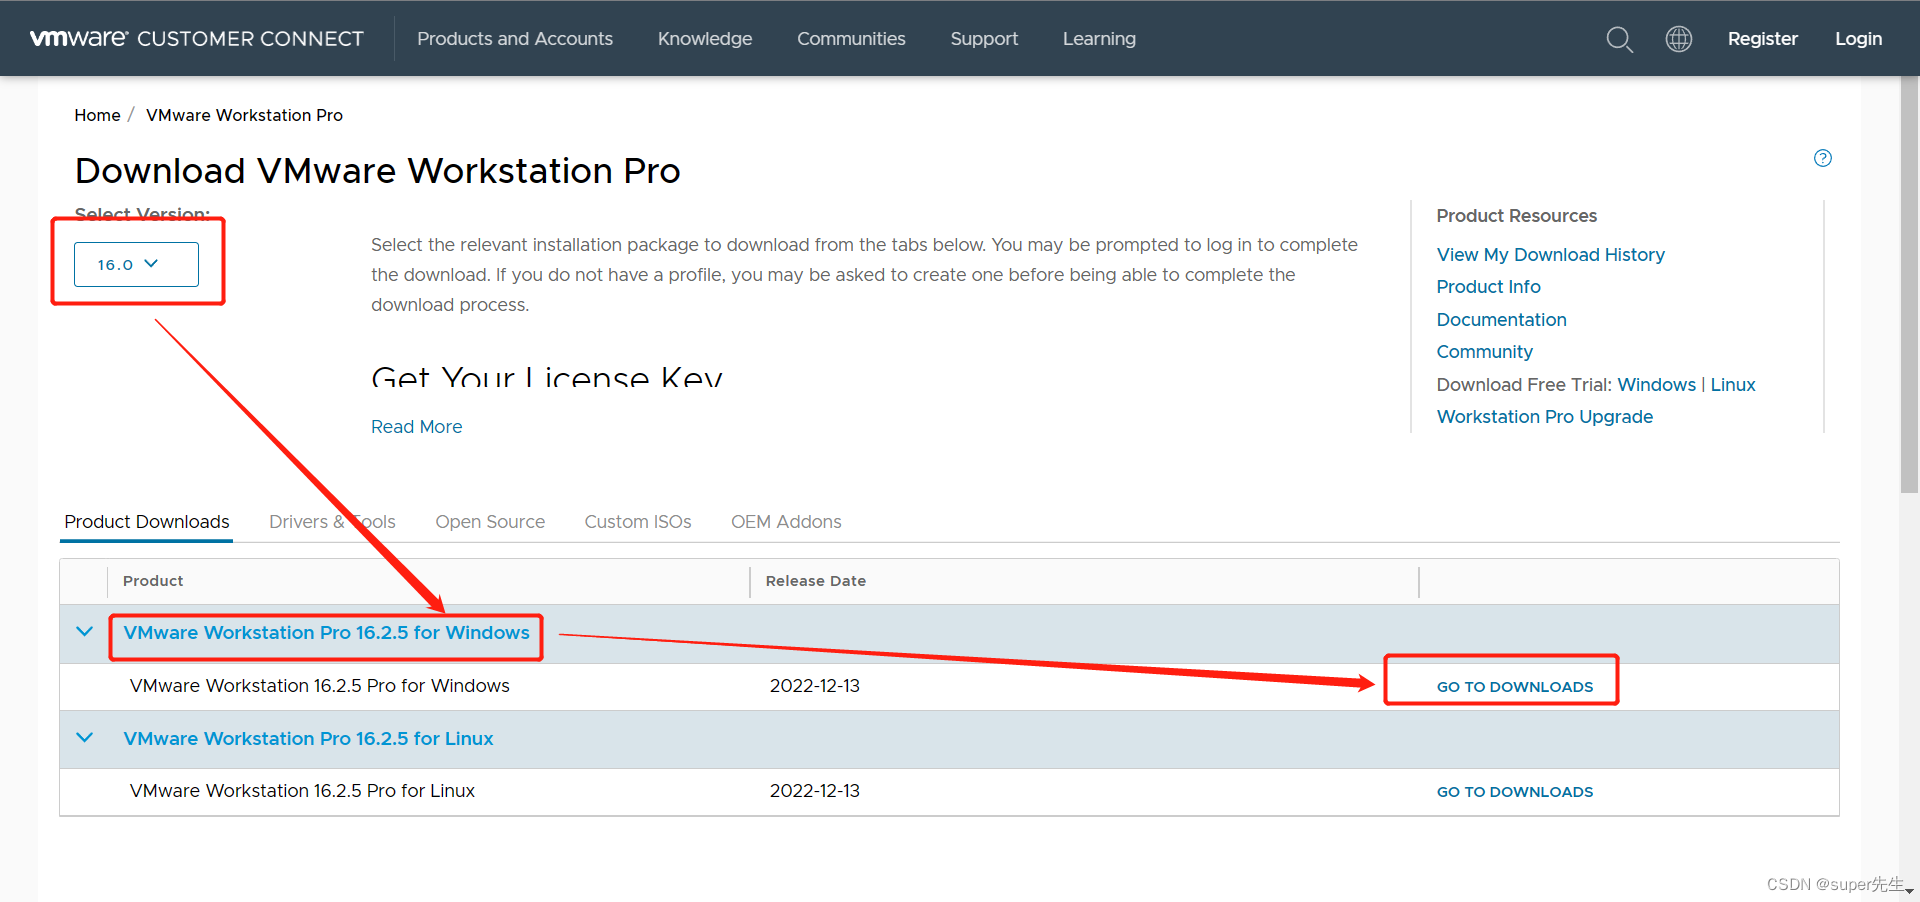Click VMware Workstation Pro breadcrumb
Viewport: 1920px width, 902px height.
click(x=244, y=115)
